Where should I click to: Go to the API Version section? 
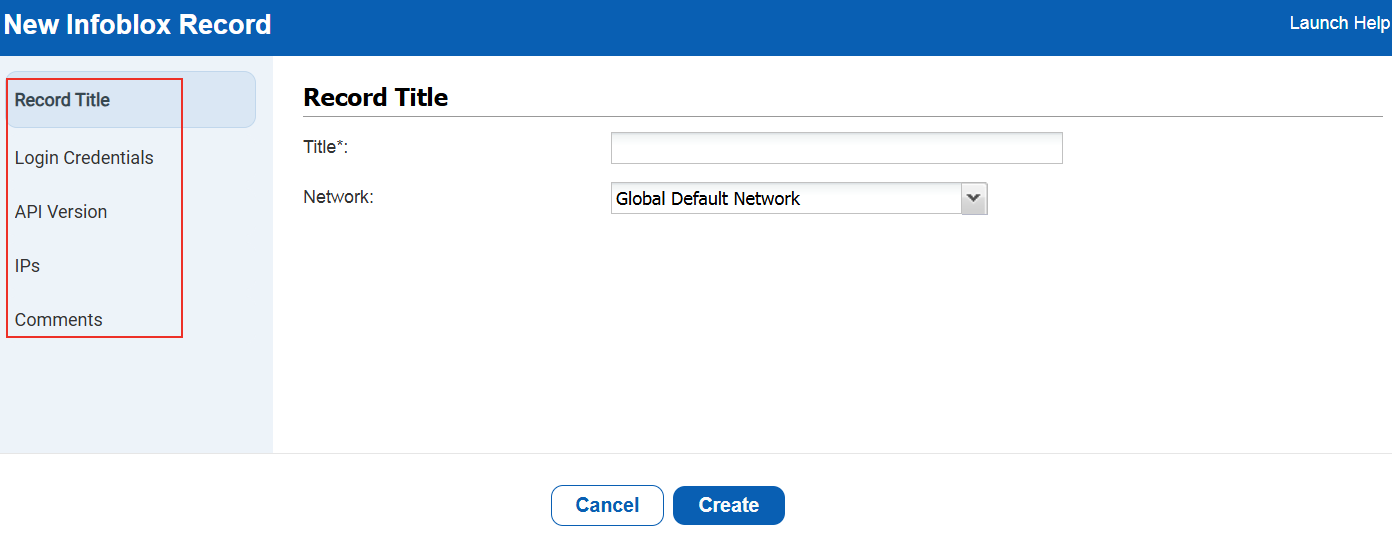61,212
